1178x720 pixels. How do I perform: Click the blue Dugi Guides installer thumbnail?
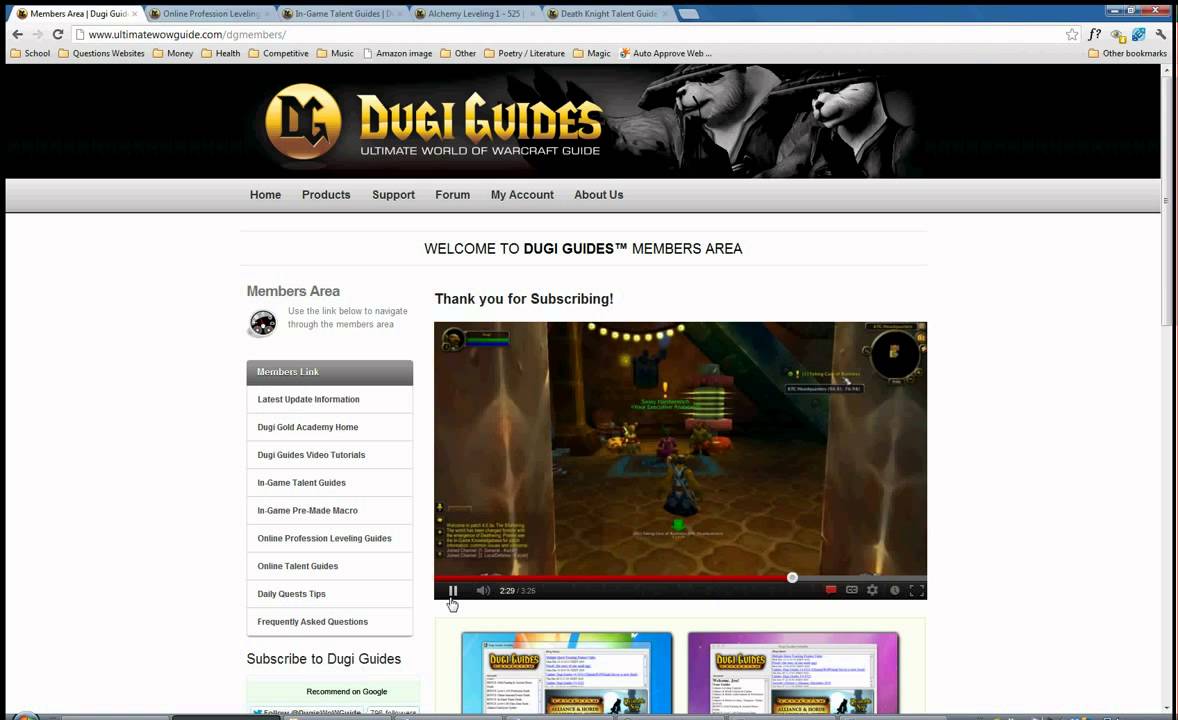[567, 673]
